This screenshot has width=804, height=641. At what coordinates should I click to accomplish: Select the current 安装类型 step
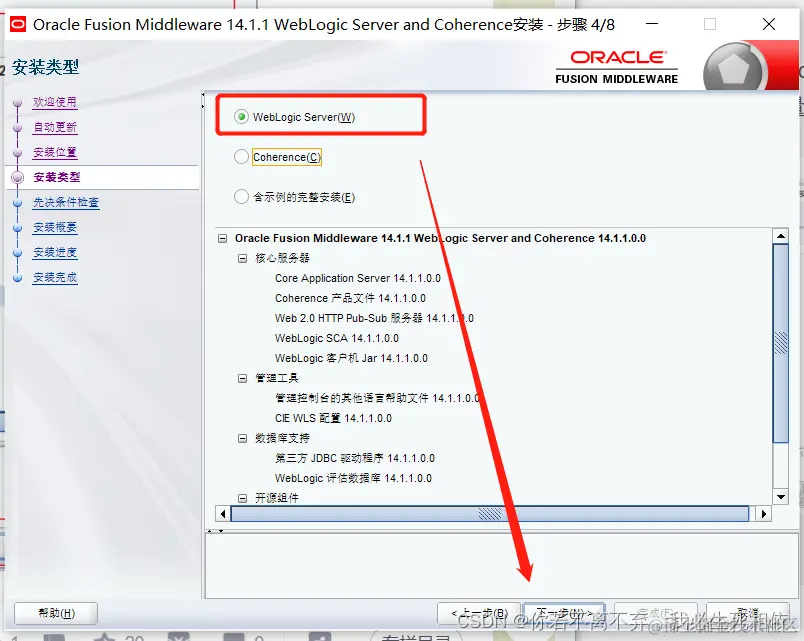tap(57, 177)
